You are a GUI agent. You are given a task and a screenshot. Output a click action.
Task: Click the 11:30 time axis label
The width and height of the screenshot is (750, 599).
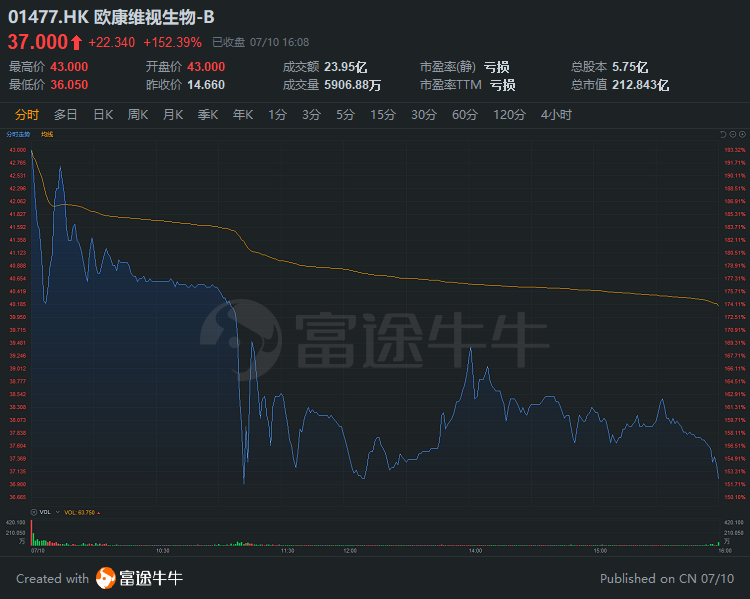point(287,551)
